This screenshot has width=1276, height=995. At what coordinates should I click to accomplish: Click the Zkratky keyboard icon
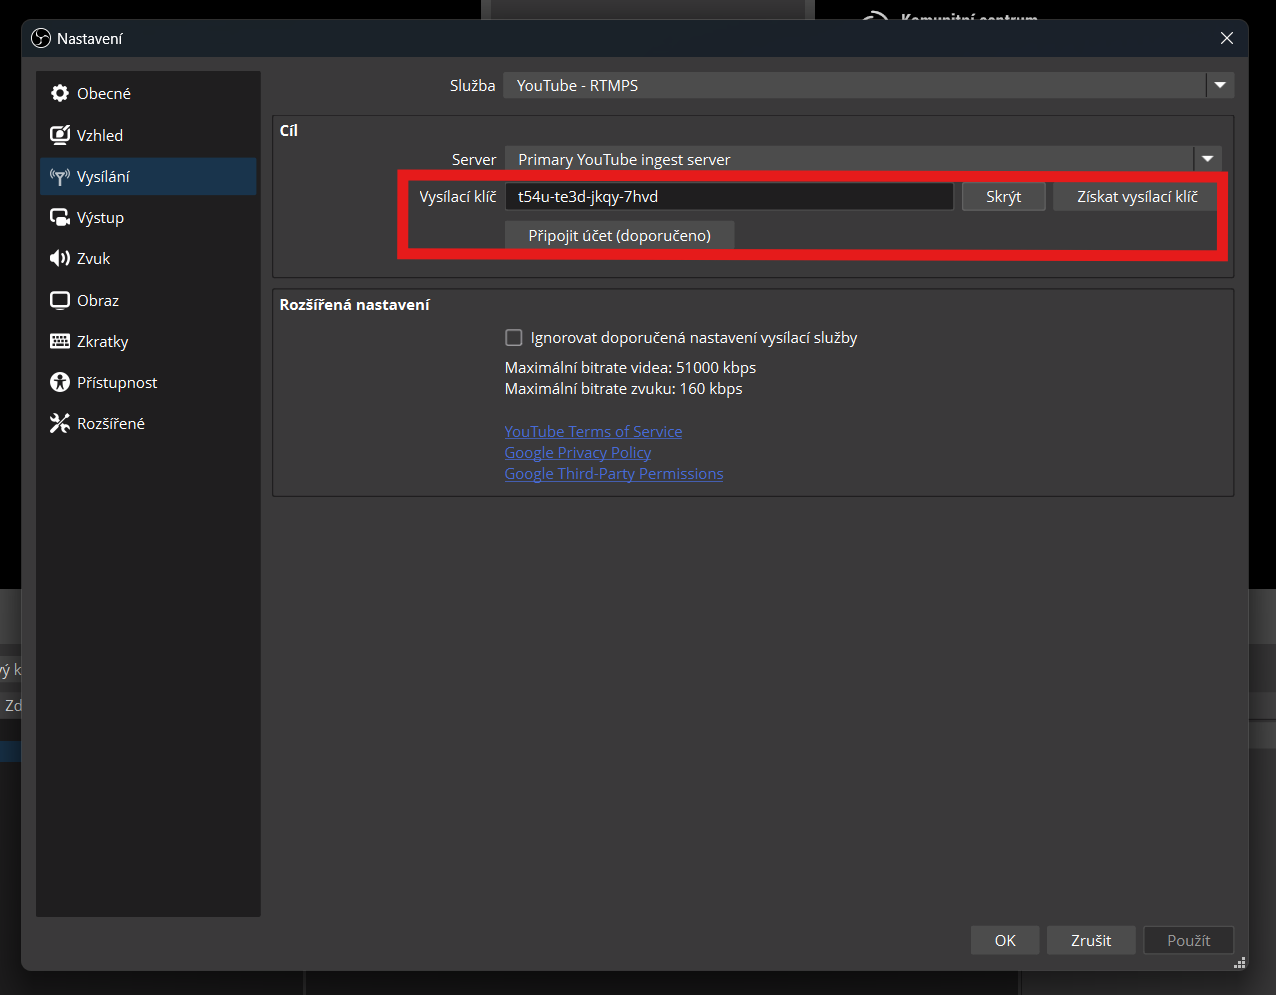[60, 342]
